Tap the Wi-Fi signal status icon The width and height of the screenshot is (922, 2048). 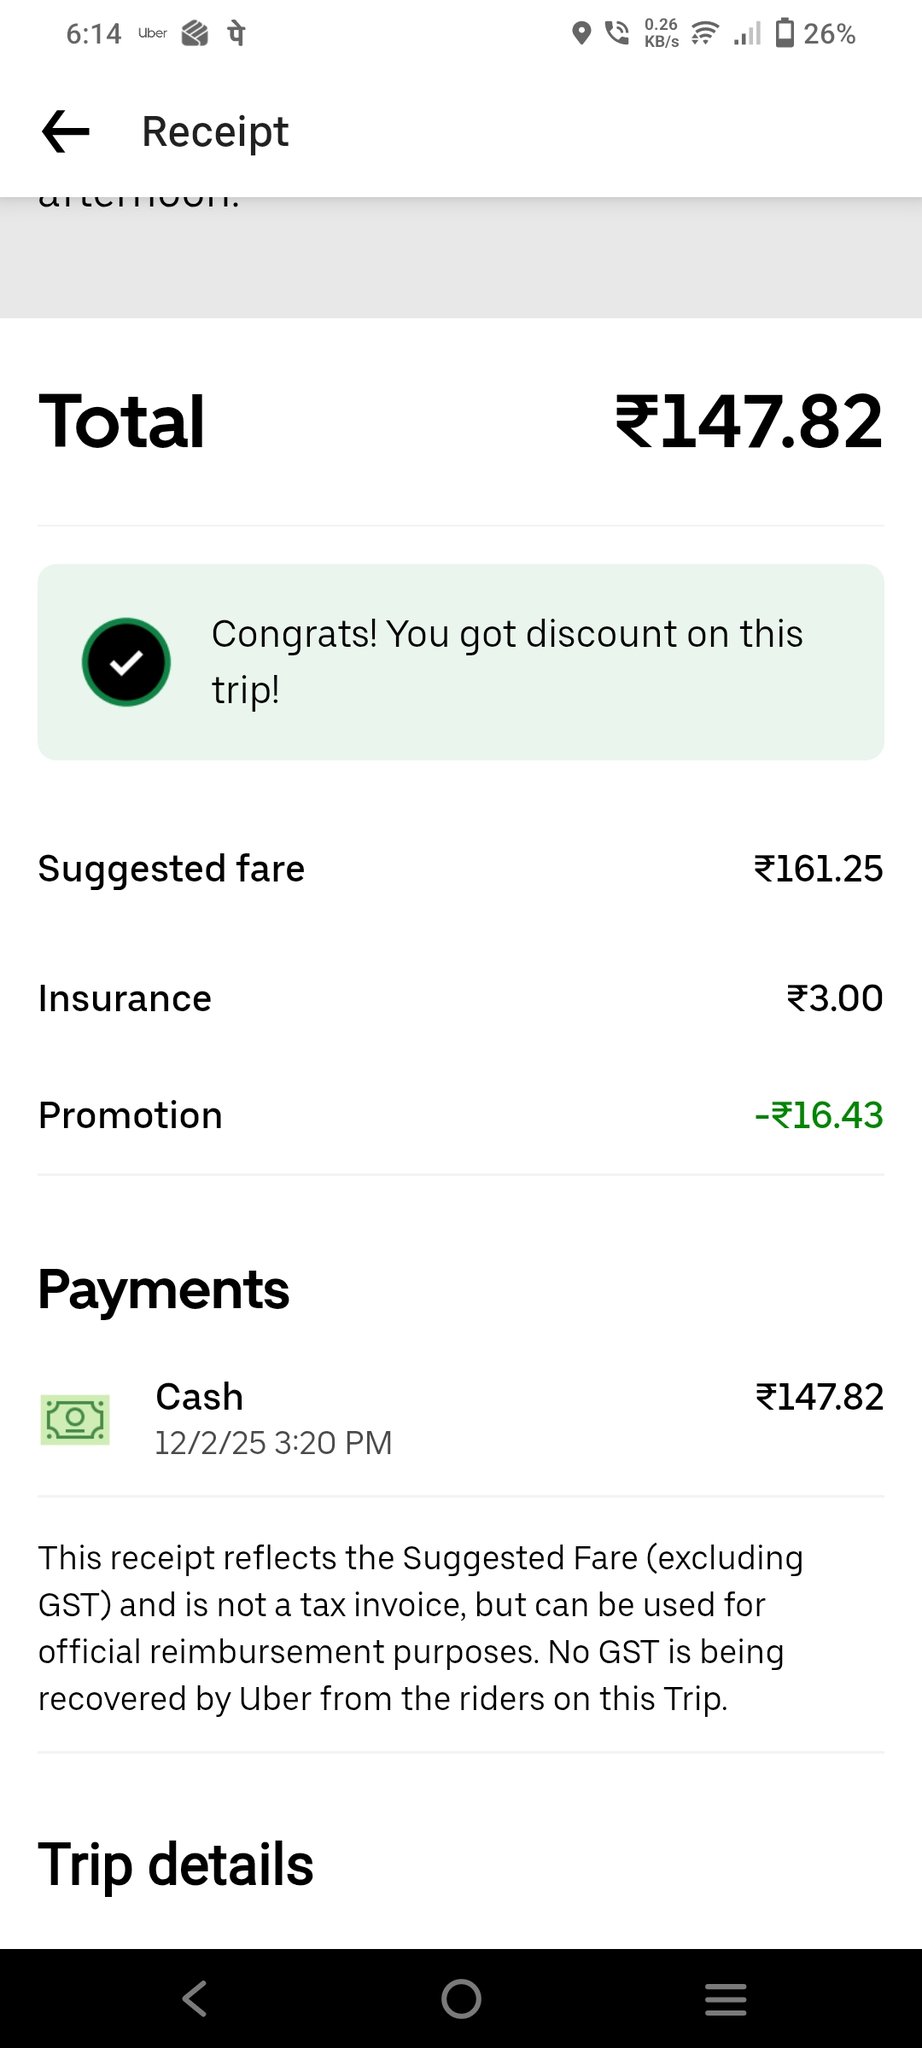coord(705,33)
